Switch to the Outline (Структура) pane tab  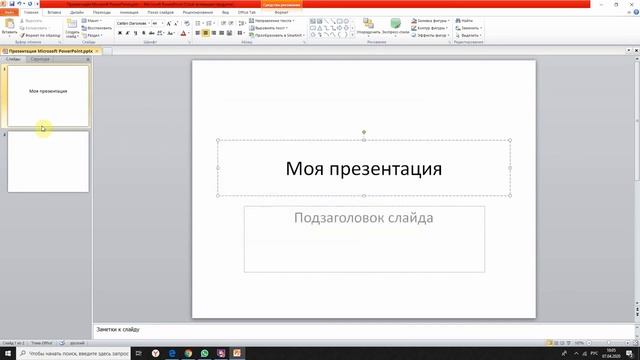pyautogui.click(x=40, y=59)
